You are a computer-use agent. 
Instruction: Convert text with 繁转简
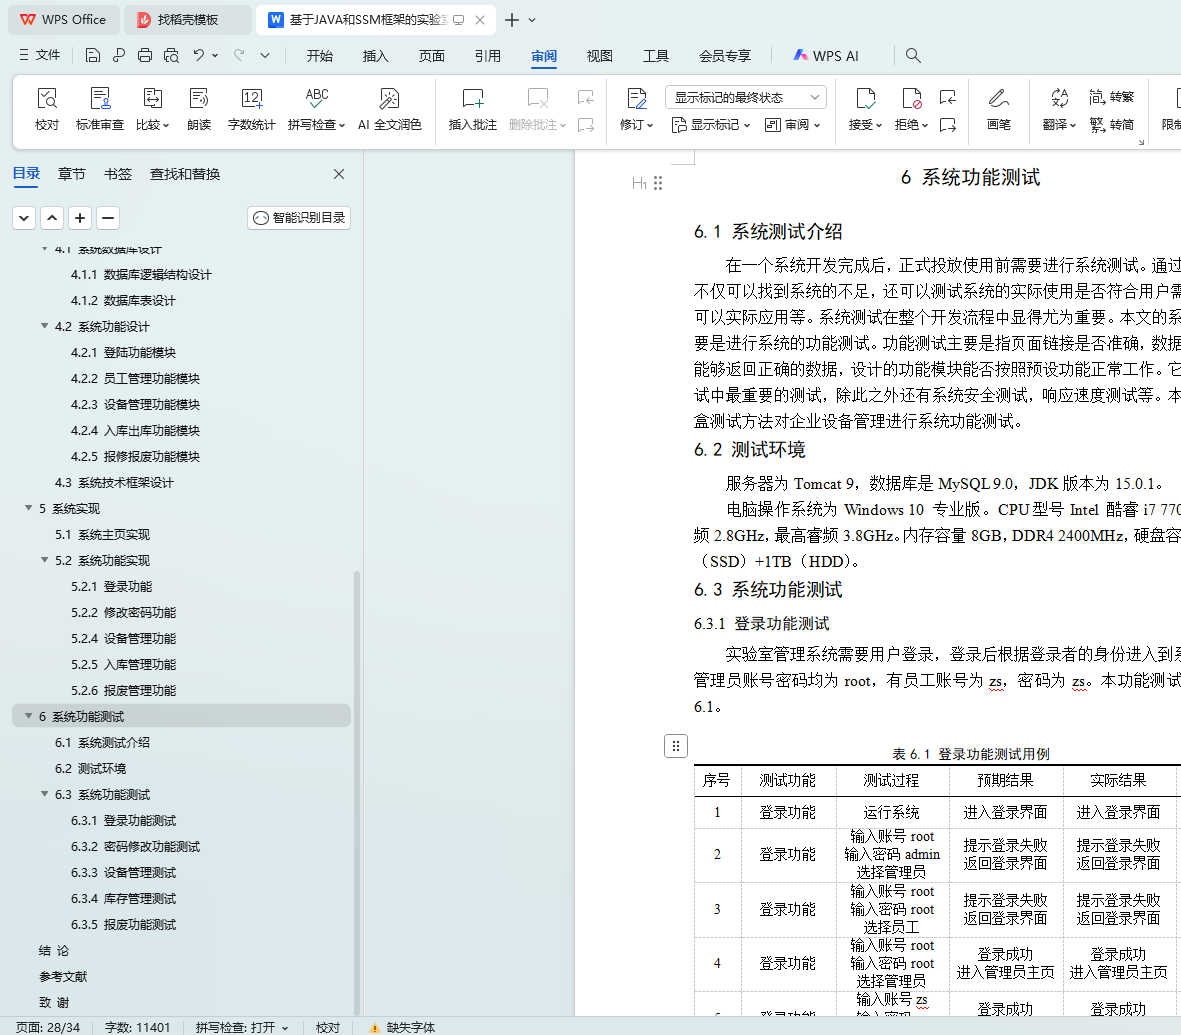pos(1111,125)
